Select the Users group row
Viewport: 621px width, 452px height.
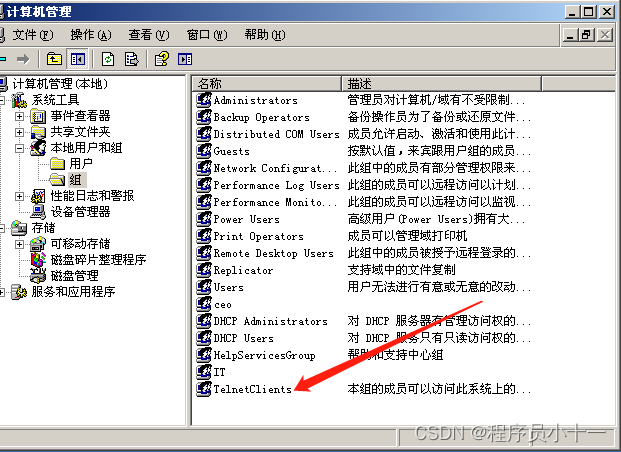pos(229,287)
